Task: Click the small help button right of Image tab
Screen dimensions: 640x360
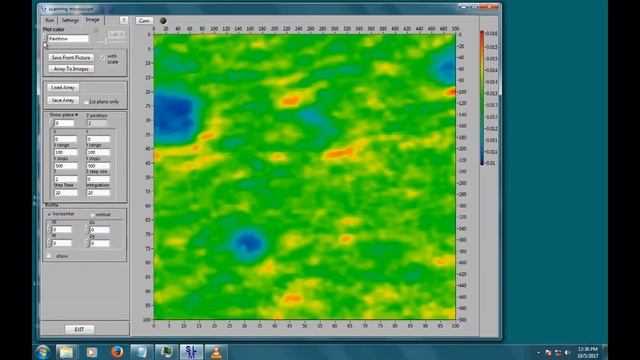Action: coord(124,20)
